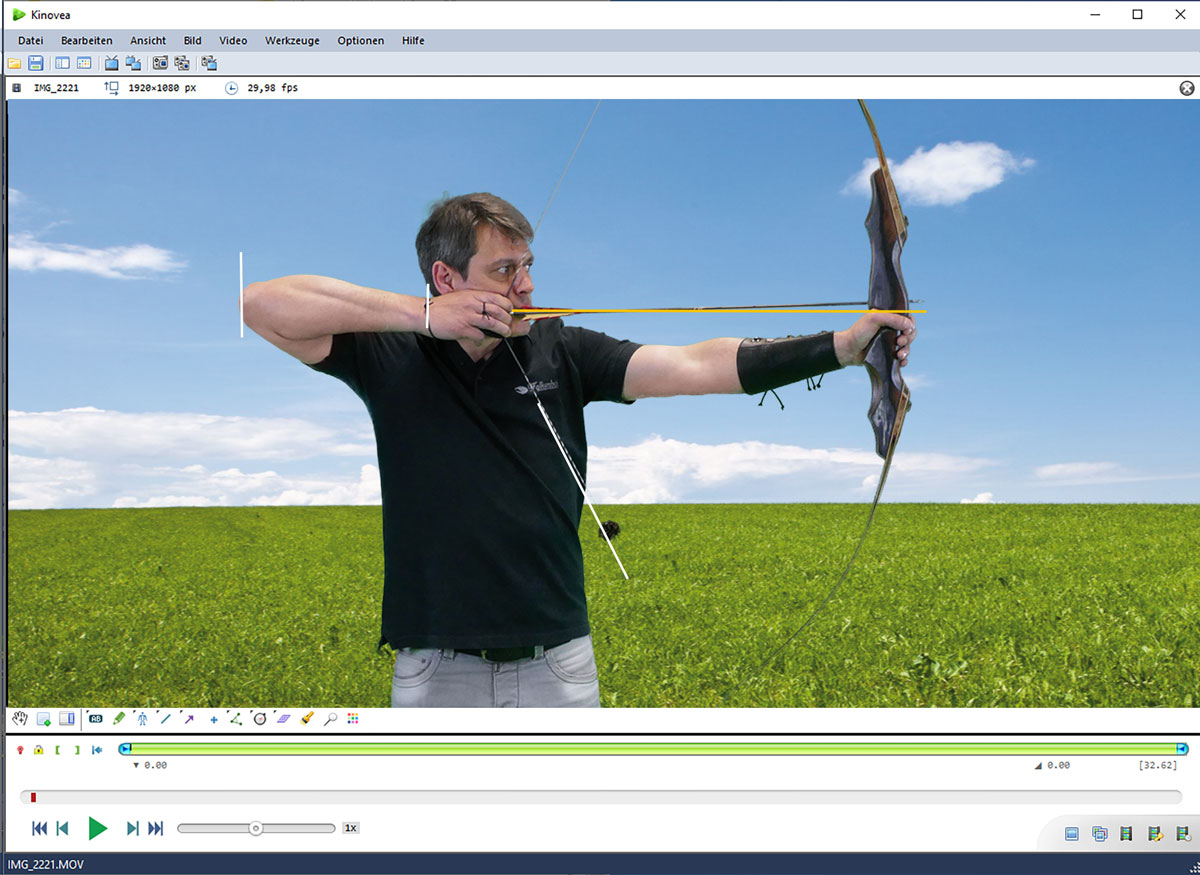Choose the chronometer stopwatch tool
Screen dimensions: 1200x875
(x=260, y=718)
